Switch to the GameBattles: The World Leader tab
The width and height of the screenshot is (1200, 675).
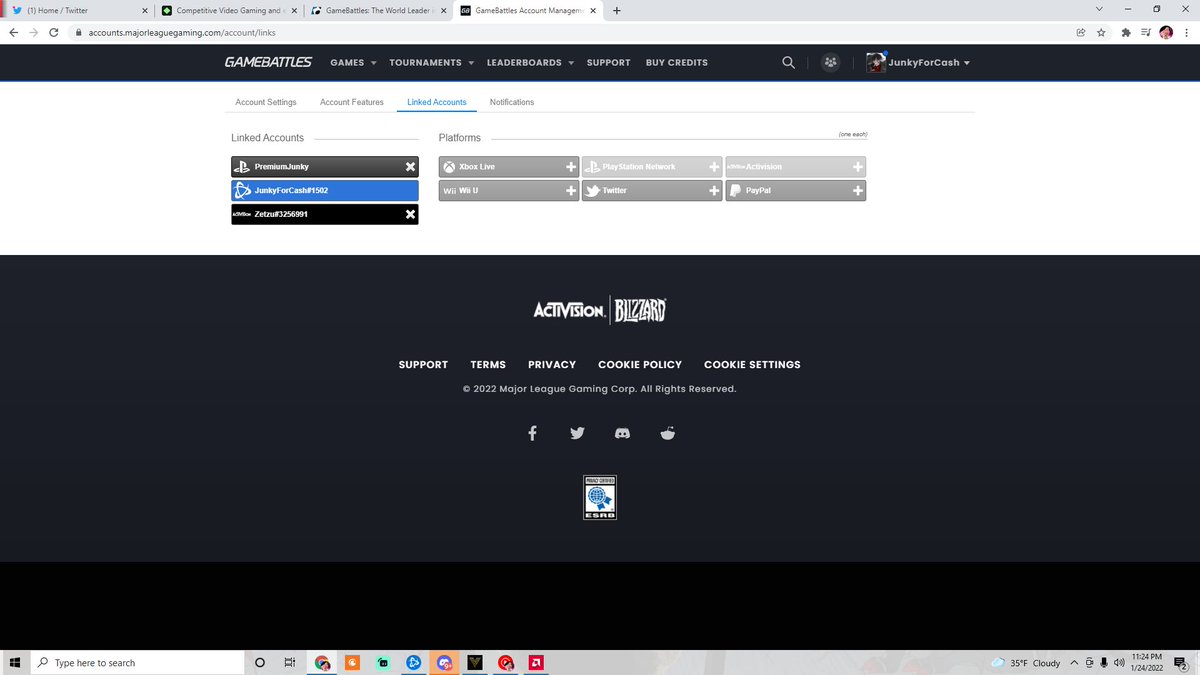(x=378, y=11)
